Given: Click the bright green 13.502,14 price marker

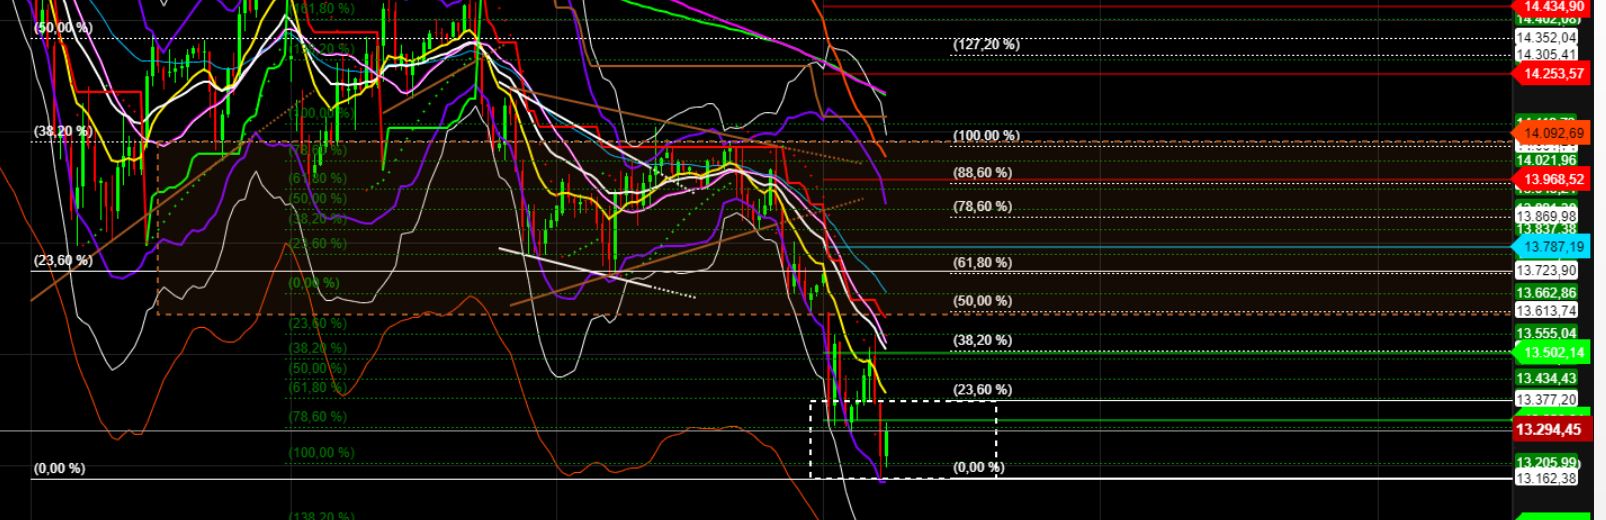Looking at the screenshot, I should pyautogui.click(x=1552, y=352).
